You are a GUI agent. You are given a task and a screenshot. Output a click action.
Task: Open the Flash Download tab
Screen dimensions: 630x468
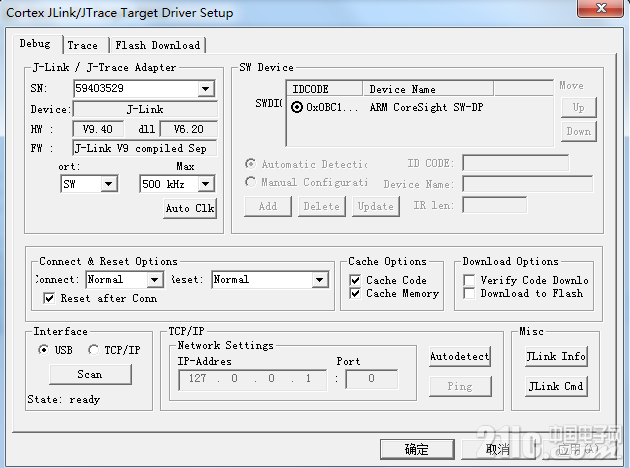coord(158,45)
